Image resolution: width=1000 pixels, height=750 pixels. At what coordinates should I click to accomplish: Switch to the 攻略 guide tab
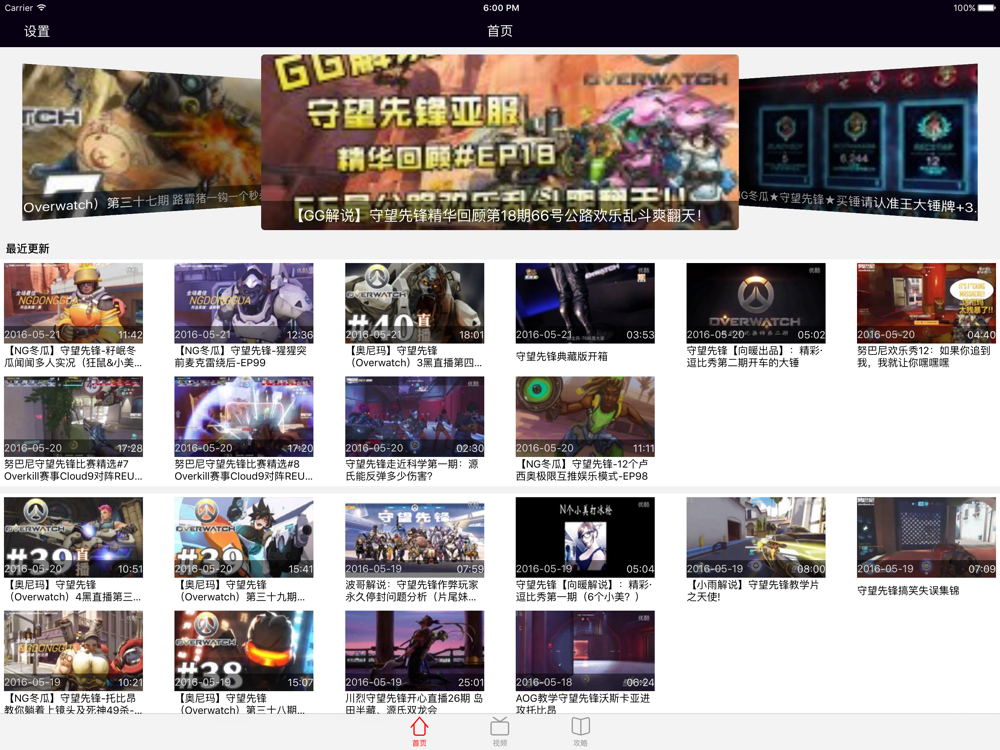coord(580,731)
